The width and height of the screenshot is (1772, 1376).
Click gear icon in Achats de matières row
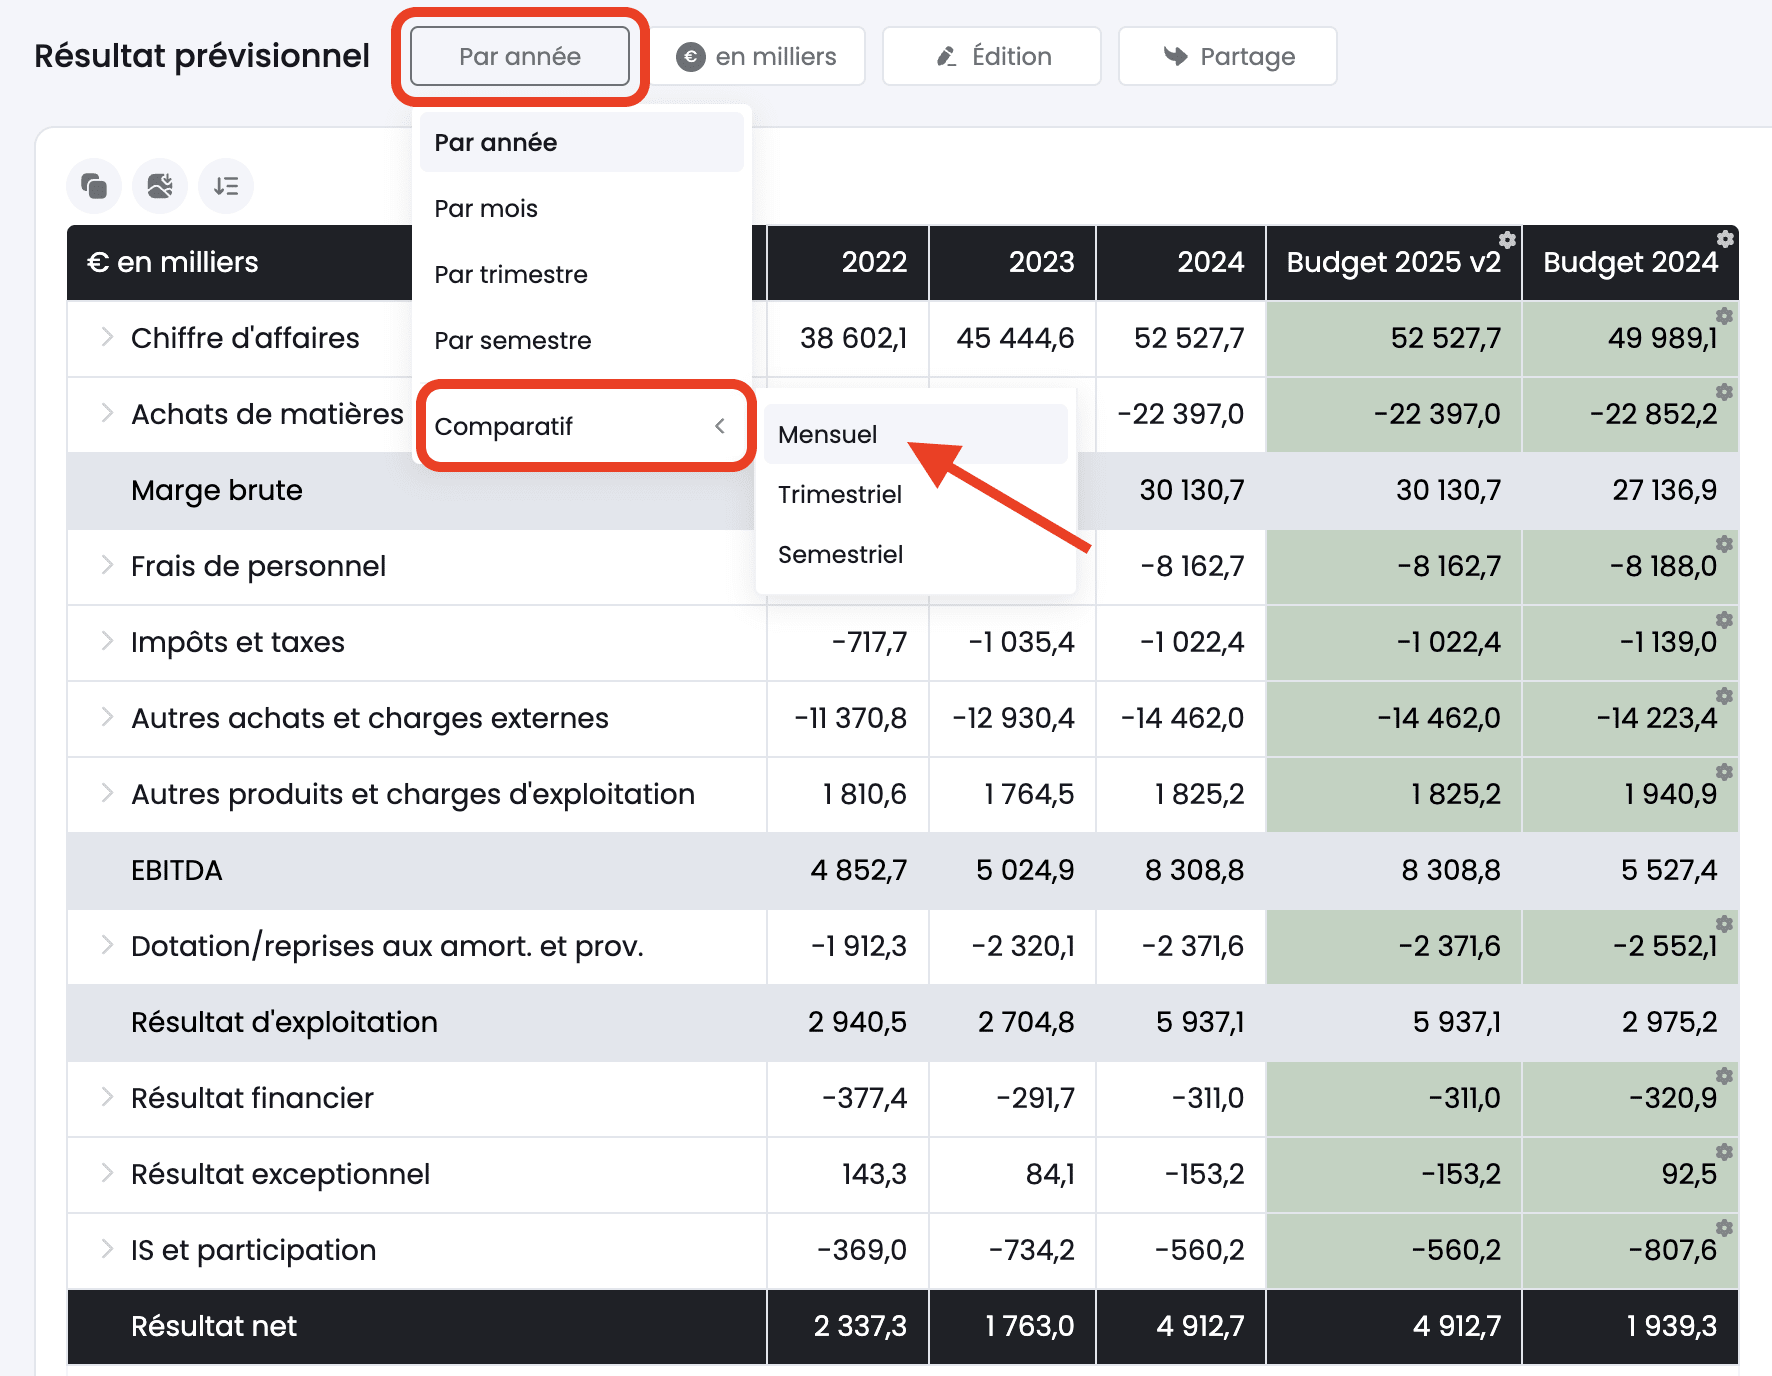1724,392
